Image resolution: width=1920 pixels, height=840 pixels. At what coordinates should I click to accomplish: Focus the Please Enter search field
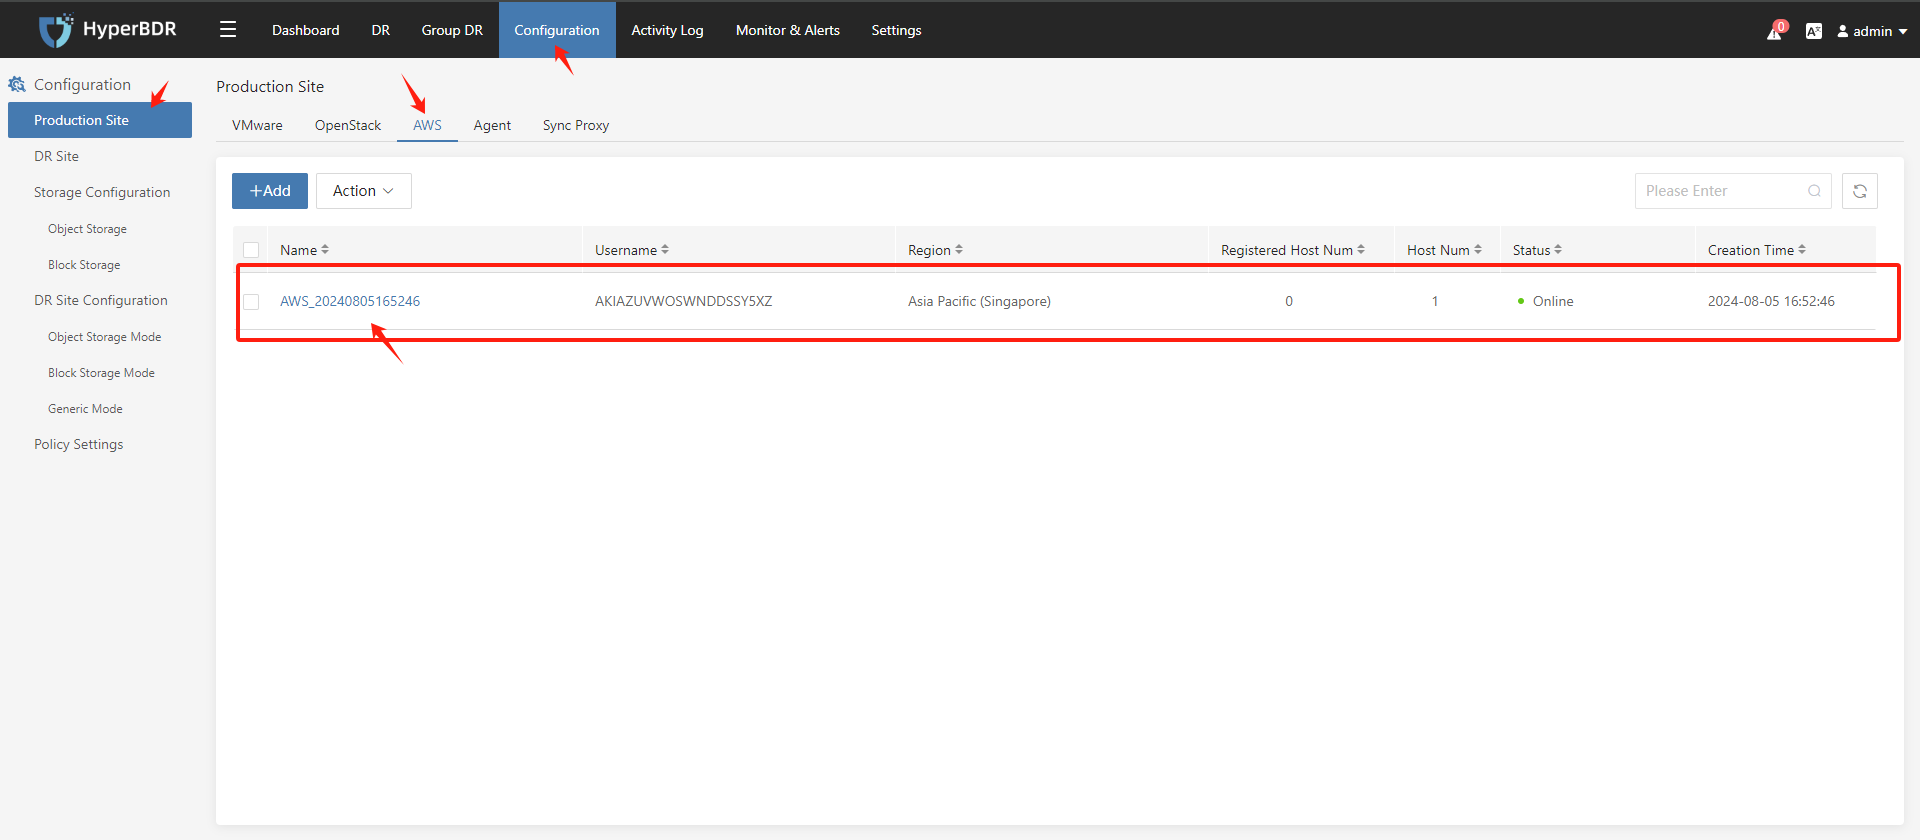pos(1733,191)
